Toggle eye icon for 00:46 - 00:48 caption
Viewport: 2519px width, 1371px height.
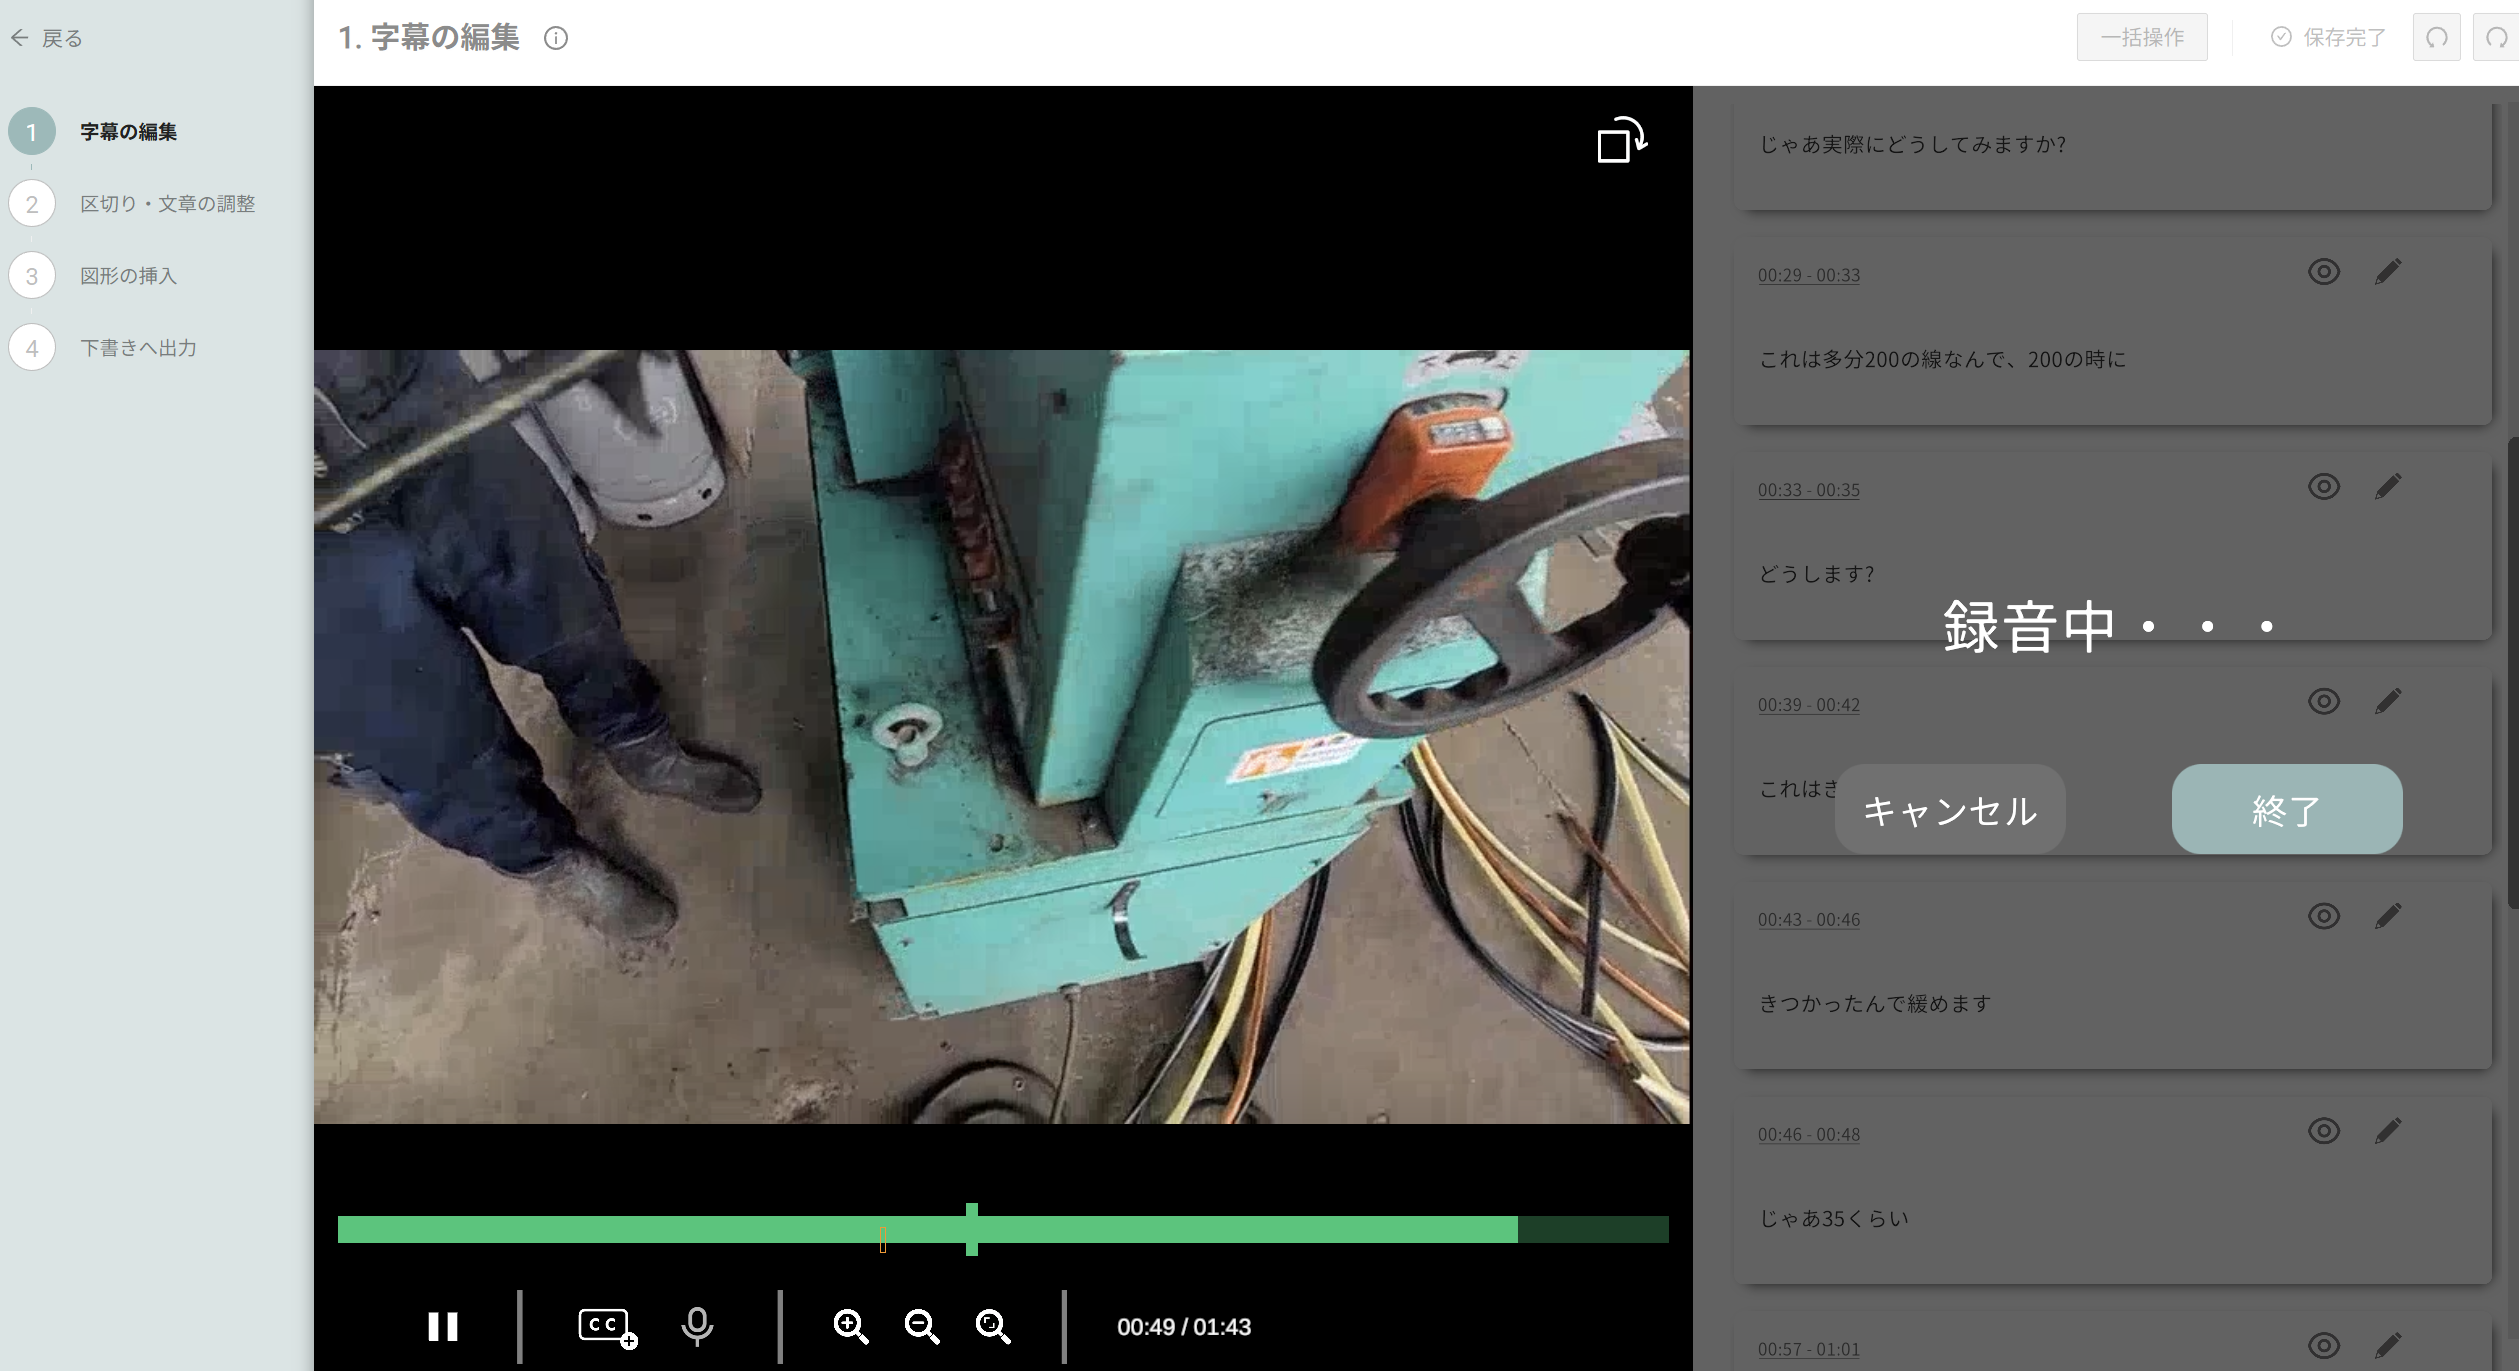2323,1131
